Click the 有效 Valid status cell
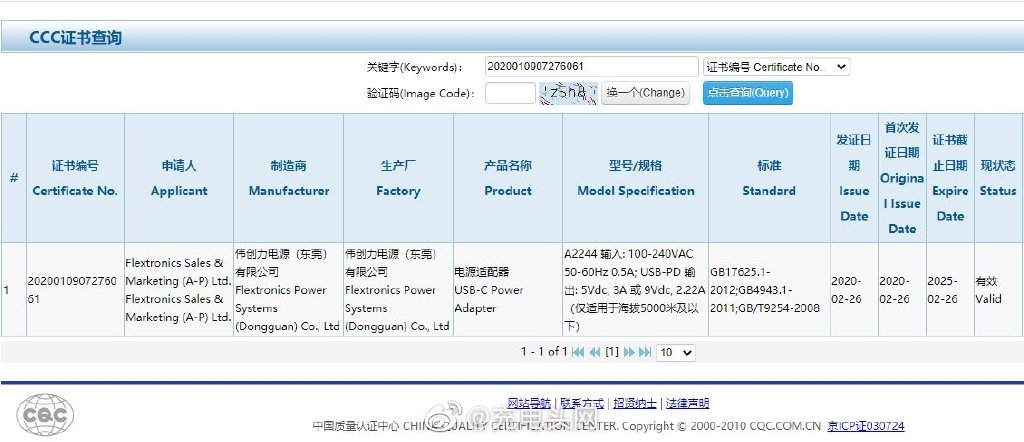The height and width of the screenshot is (442, 1024). [x=998, y=290]
